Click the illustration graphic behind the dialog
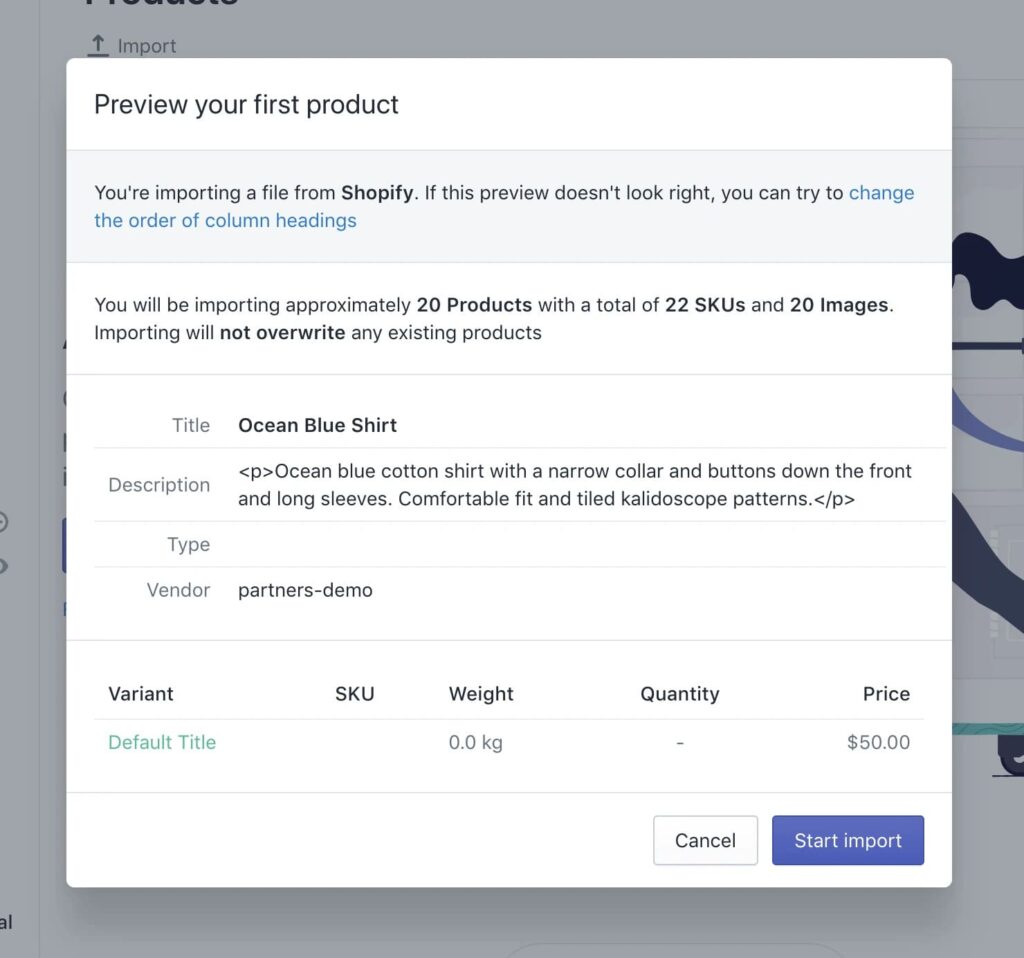The height and width of the screenshot is (958, 1024). [988, 503]
